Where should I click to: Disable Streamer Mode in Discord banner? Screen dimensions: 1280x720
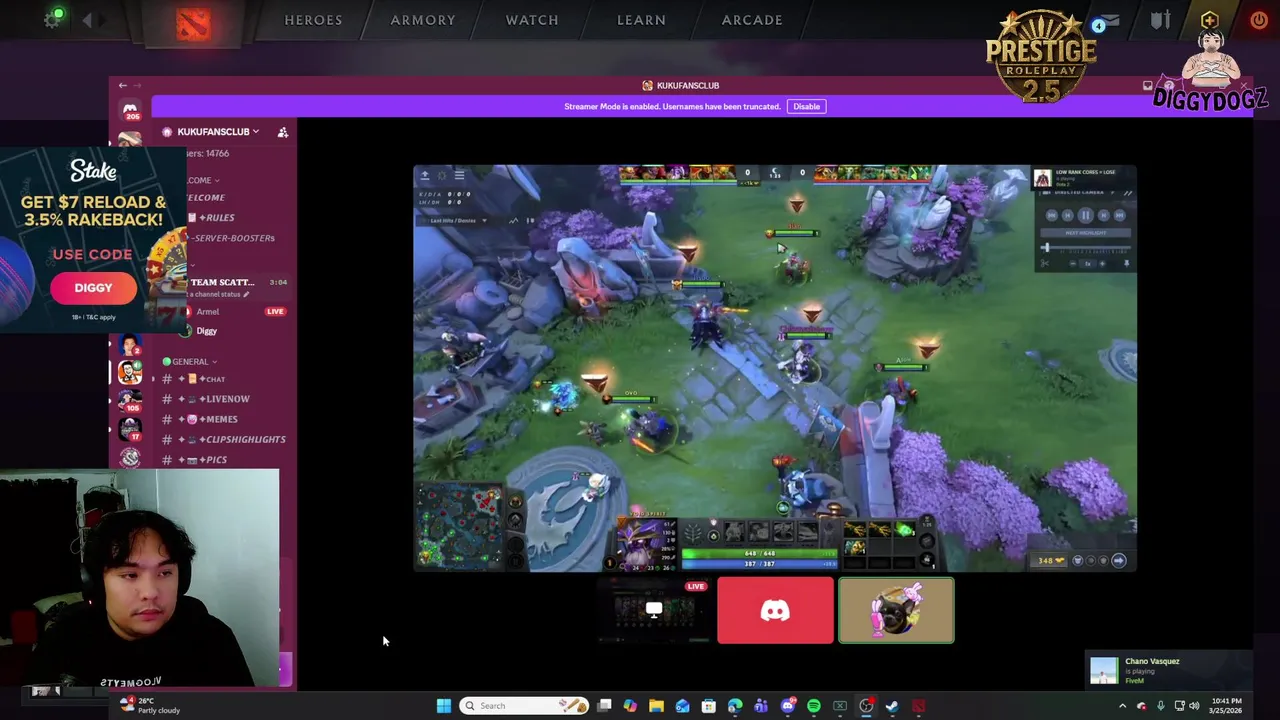click(x=806, y=106)
